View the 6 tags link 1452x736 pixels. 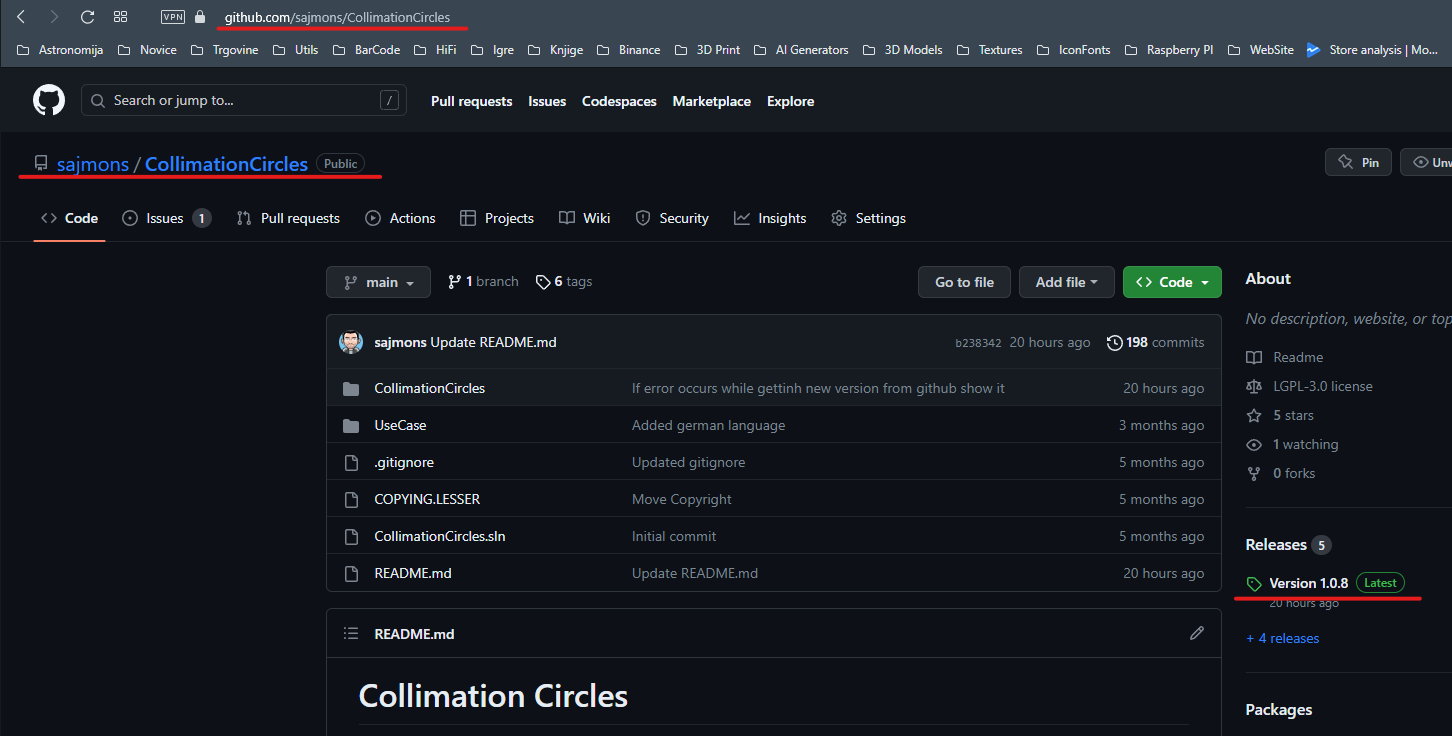(564, 282)
